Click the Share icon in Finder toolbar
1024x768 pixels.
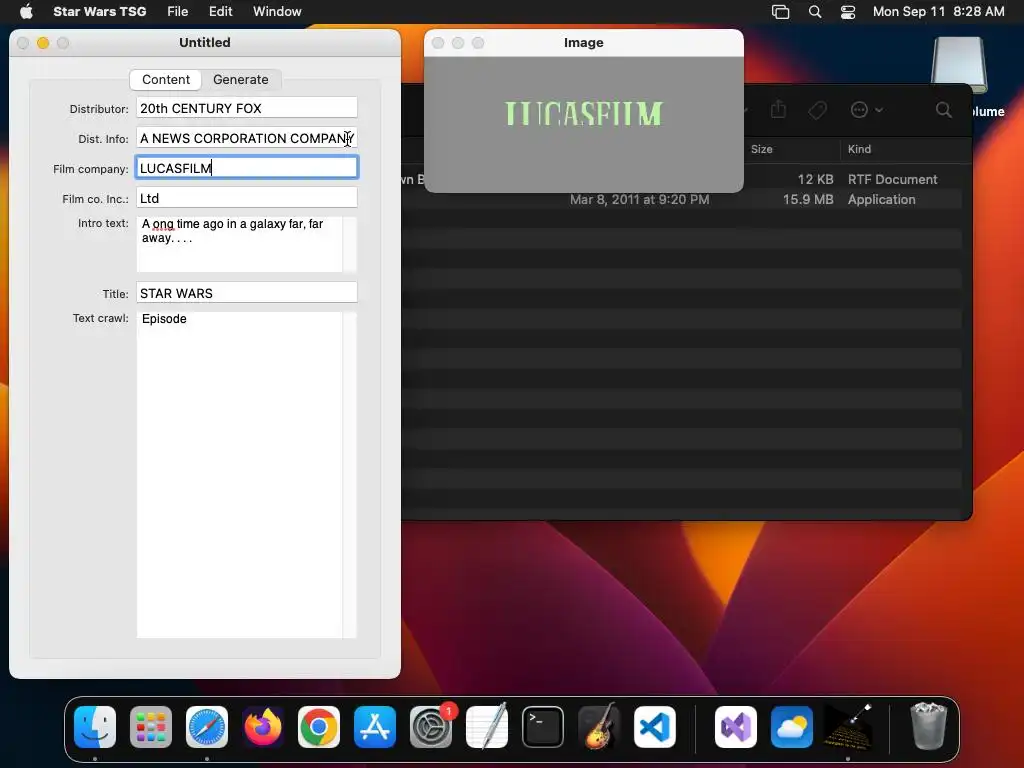[x=778, y=109]
